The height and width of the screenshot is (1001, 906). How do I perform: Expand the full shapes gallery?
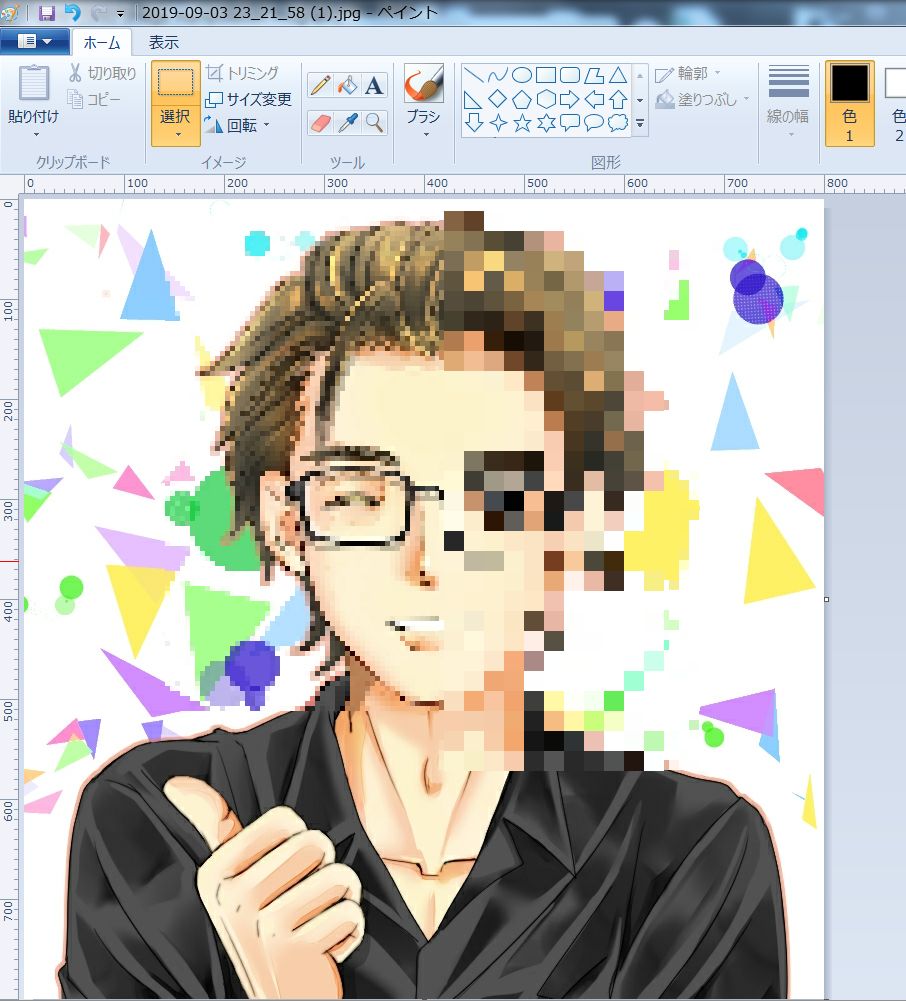tap(640, 123)
